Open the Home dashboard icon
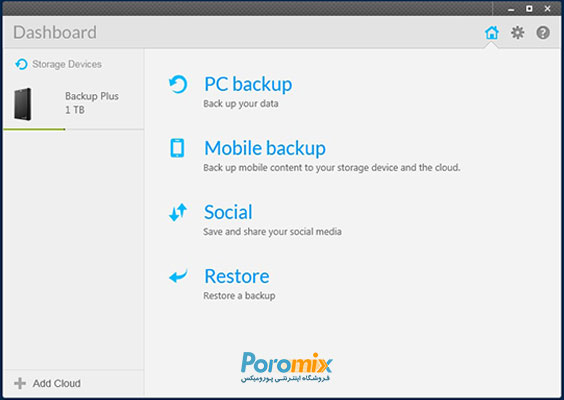This screenshot has height=400, width=564. coord(492,33)
